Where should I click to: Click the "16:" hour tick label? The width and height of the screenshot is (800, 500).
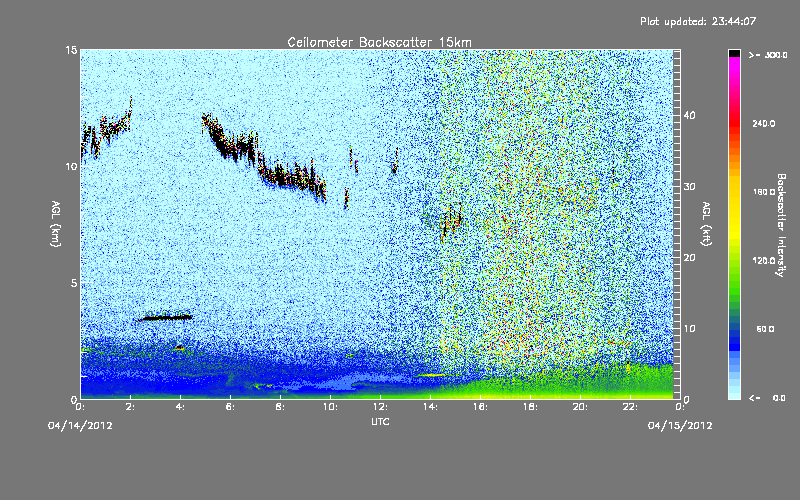click(x=480, y=407)
